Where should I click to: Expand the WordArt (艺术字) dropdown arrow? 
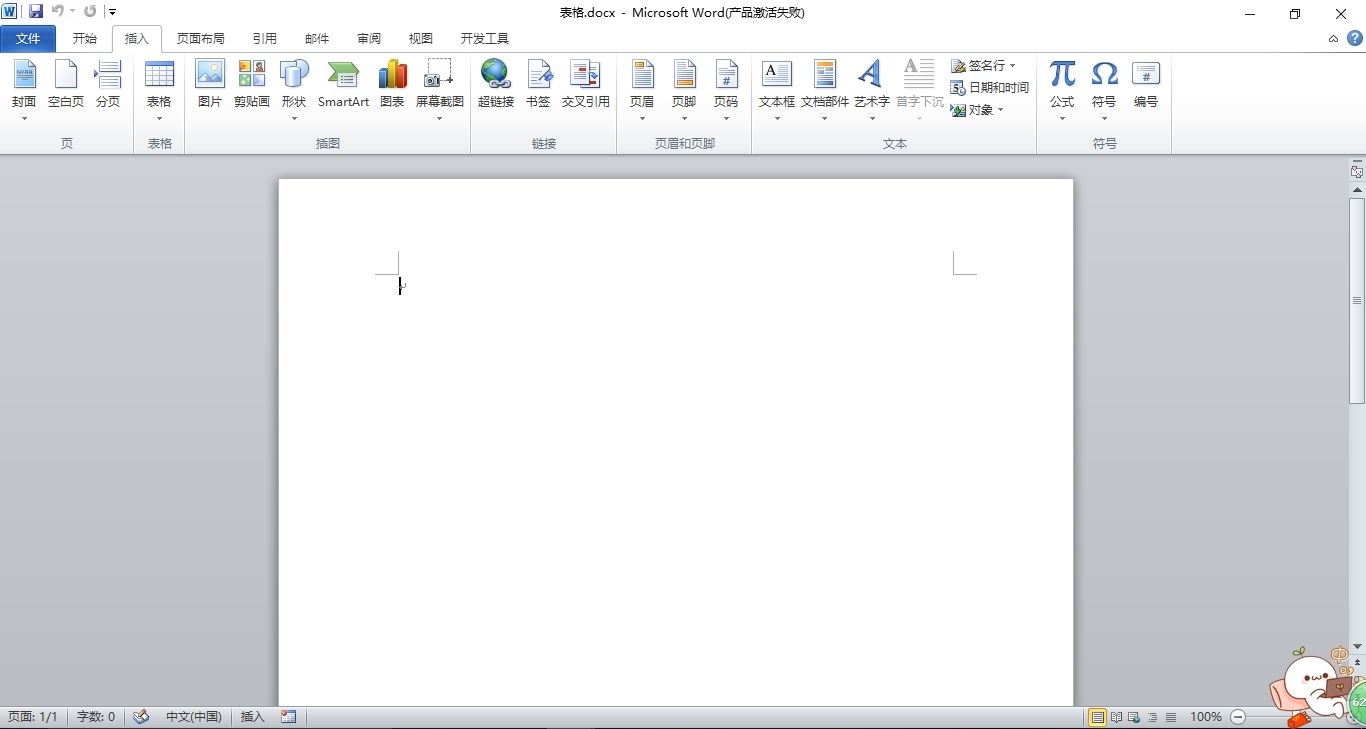point(872,119)
